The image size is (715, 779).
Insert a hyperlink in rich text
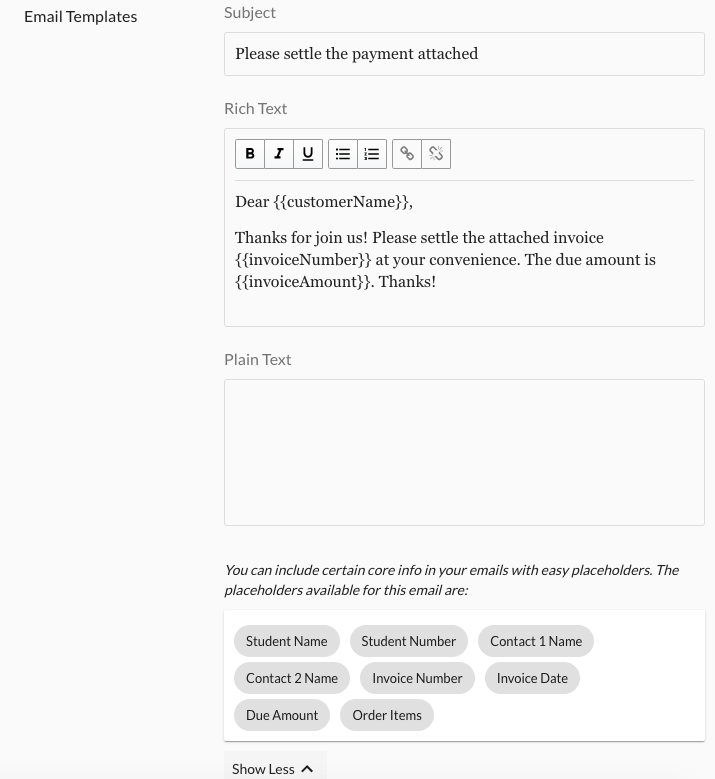pos(407,154)
